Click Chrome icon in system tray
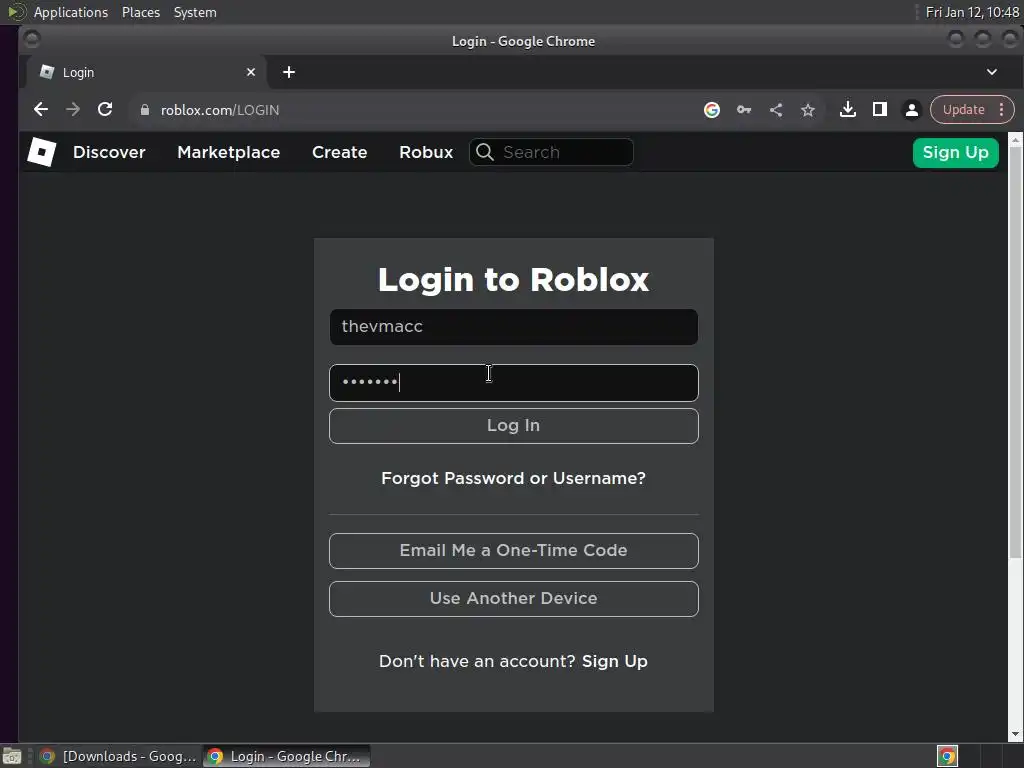The width and height of the screenshot is (1024, 768). (947, 756)
